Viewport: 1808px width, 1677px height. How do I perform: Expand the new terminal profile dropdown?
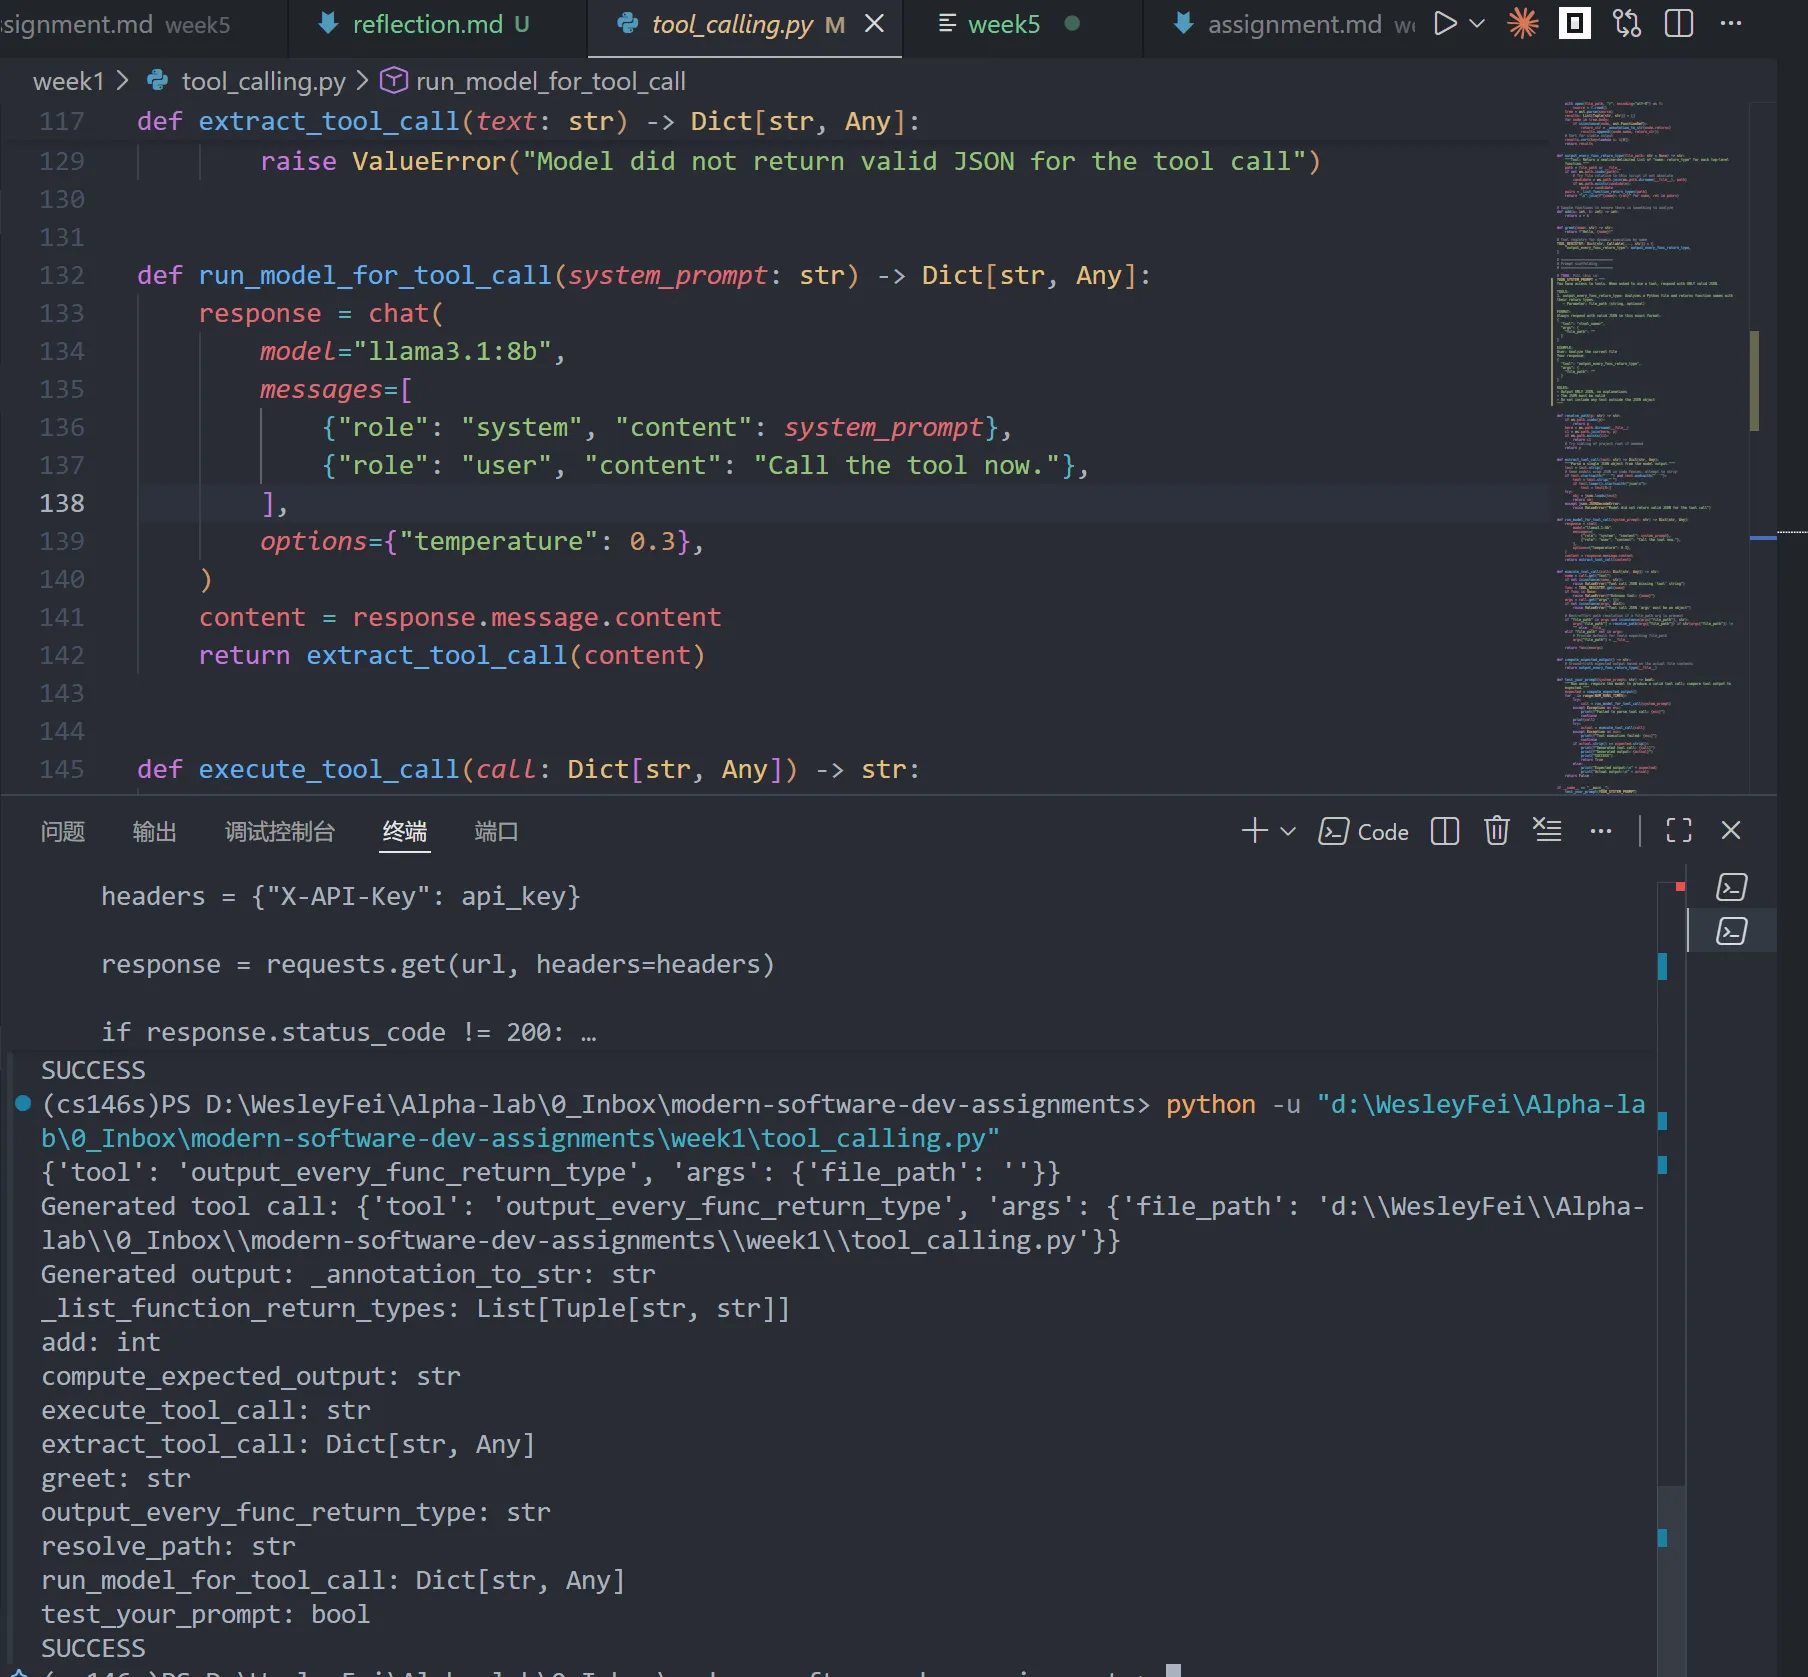[x=1288, y=831]
